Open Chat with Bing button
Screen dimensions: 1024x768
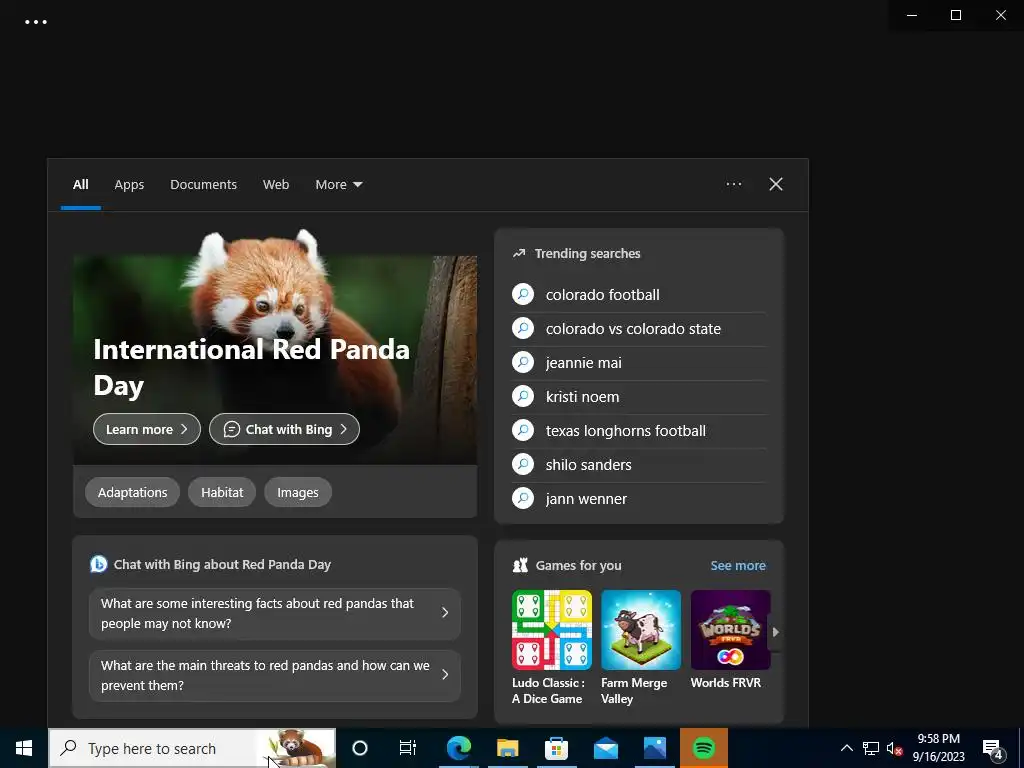pos(284,429)
